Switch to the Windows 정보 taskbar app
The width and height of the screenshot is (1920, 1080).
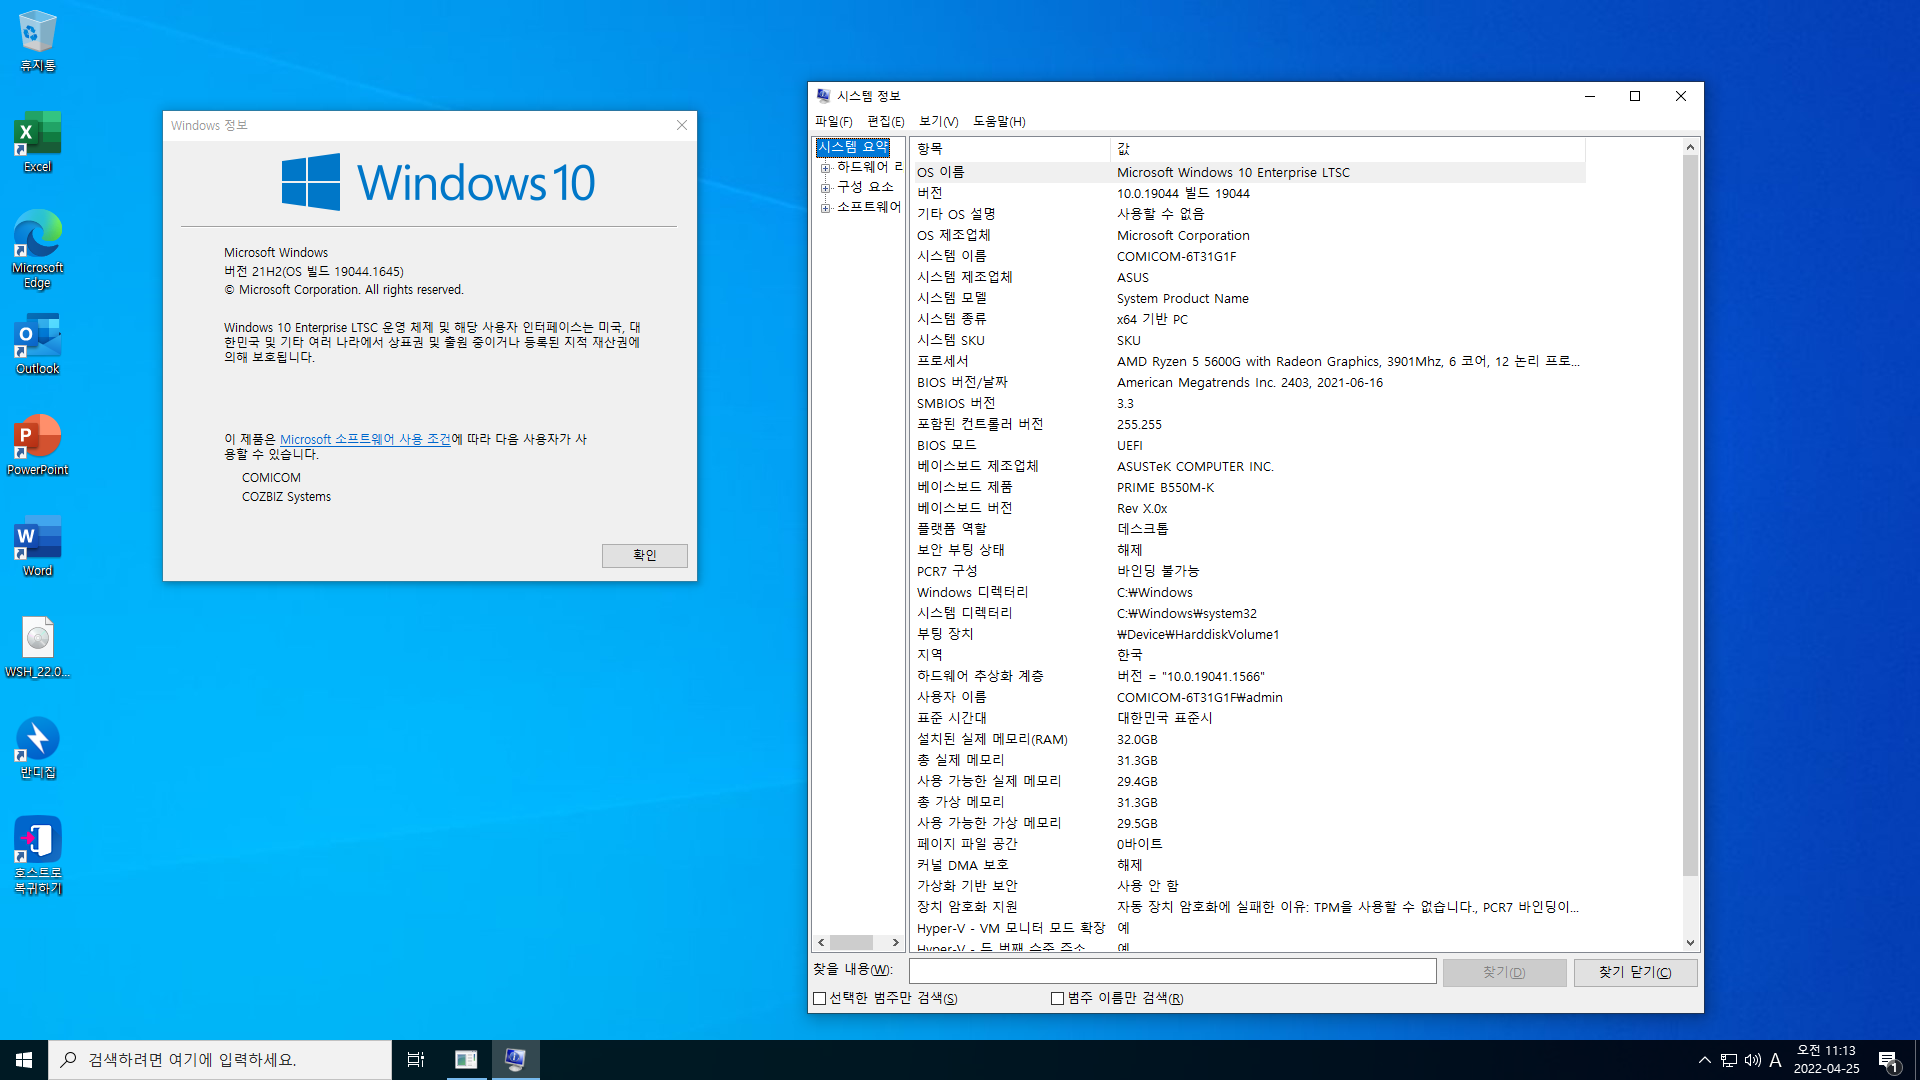466,1060
